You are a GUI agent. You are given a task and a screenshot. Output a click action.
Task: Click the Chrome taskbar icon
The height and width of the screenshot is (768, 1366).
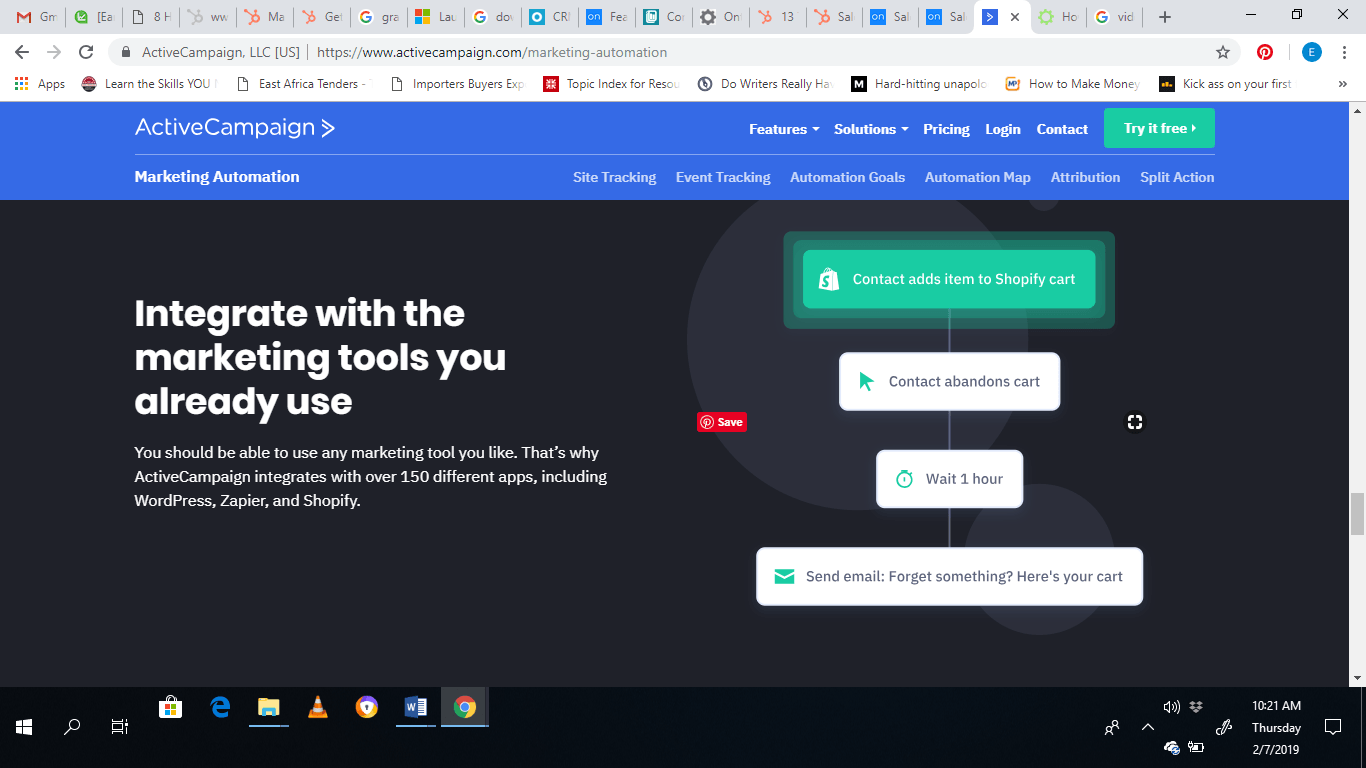[465, 707]
